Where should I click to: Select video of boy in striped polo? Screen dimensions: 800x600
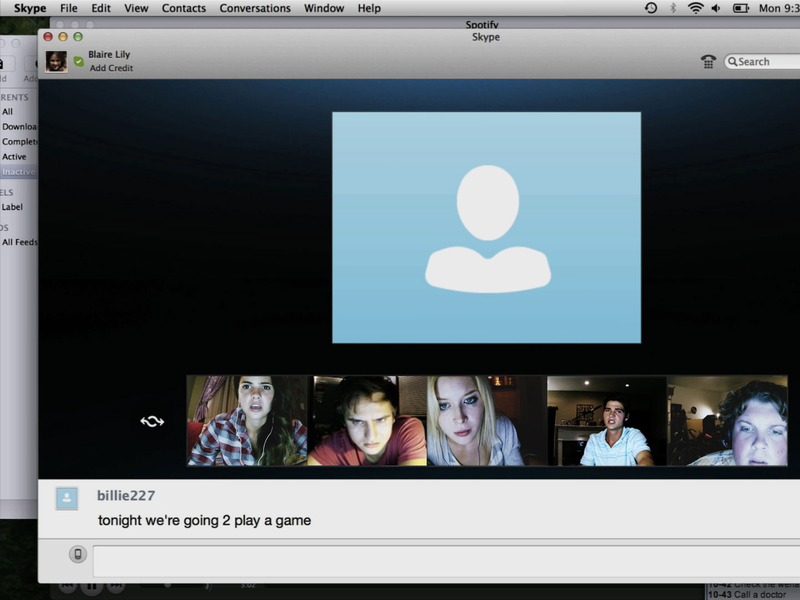point(607,420)
